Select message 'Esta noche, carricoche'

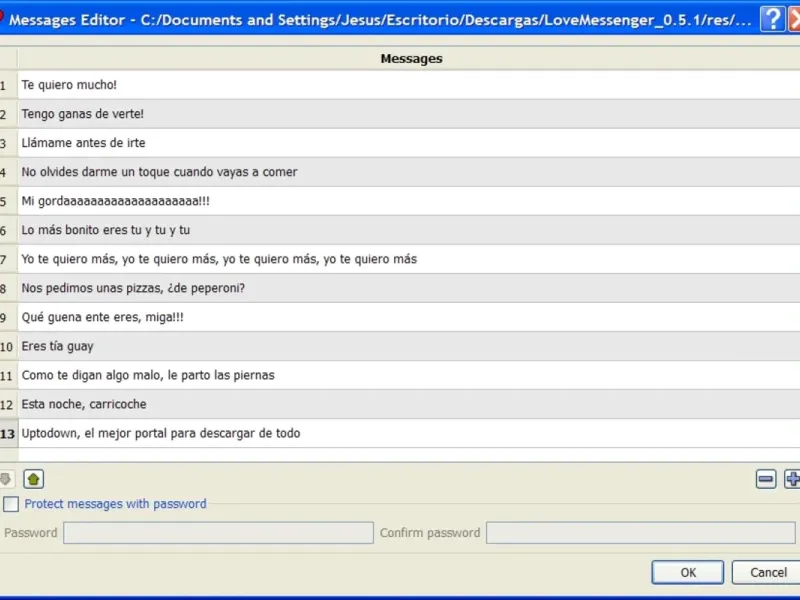click(409, 405)
